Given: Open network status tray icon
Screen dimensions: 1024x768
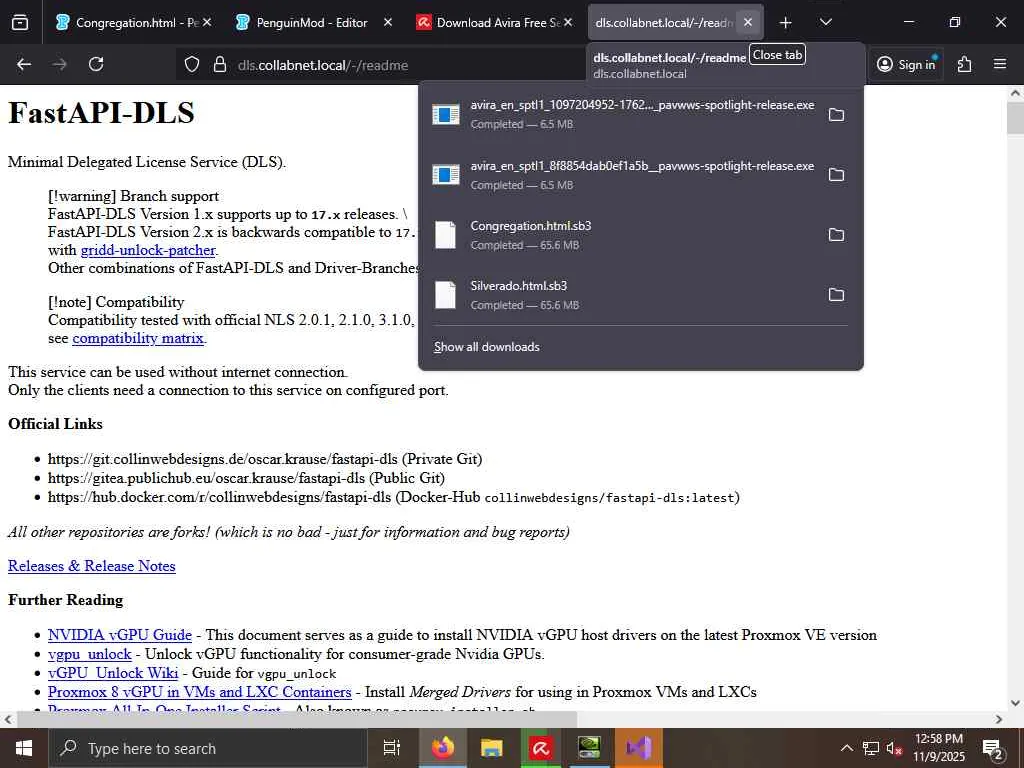Looking at the screenshot, I should tap(871, 748).
